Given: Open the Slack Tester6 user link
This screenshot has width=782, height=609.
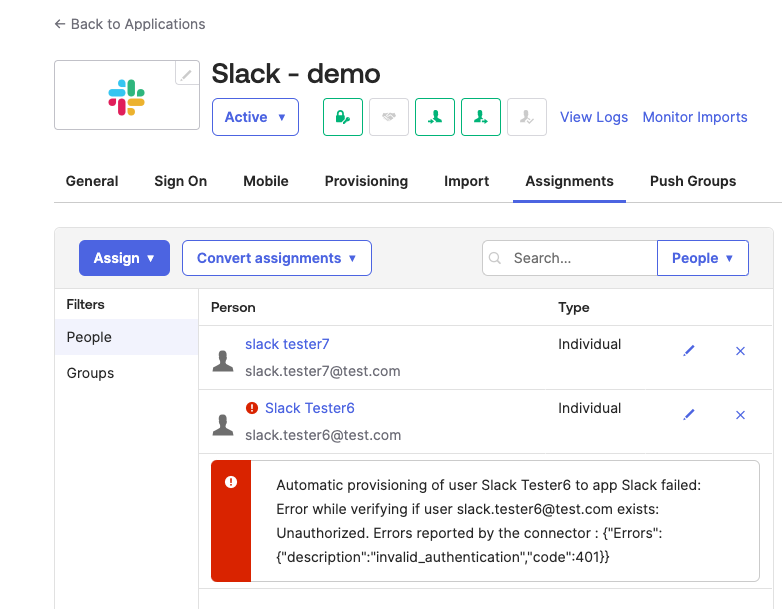Looking at the screenshot, I should point(310,408).
